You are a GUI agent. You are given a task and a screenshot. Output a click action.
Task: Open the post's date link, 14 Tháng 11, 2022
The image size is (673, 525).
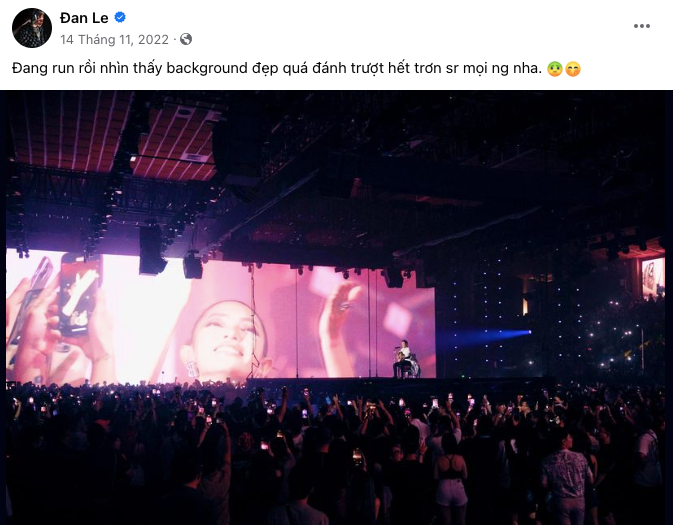click(x=115, y=39)
